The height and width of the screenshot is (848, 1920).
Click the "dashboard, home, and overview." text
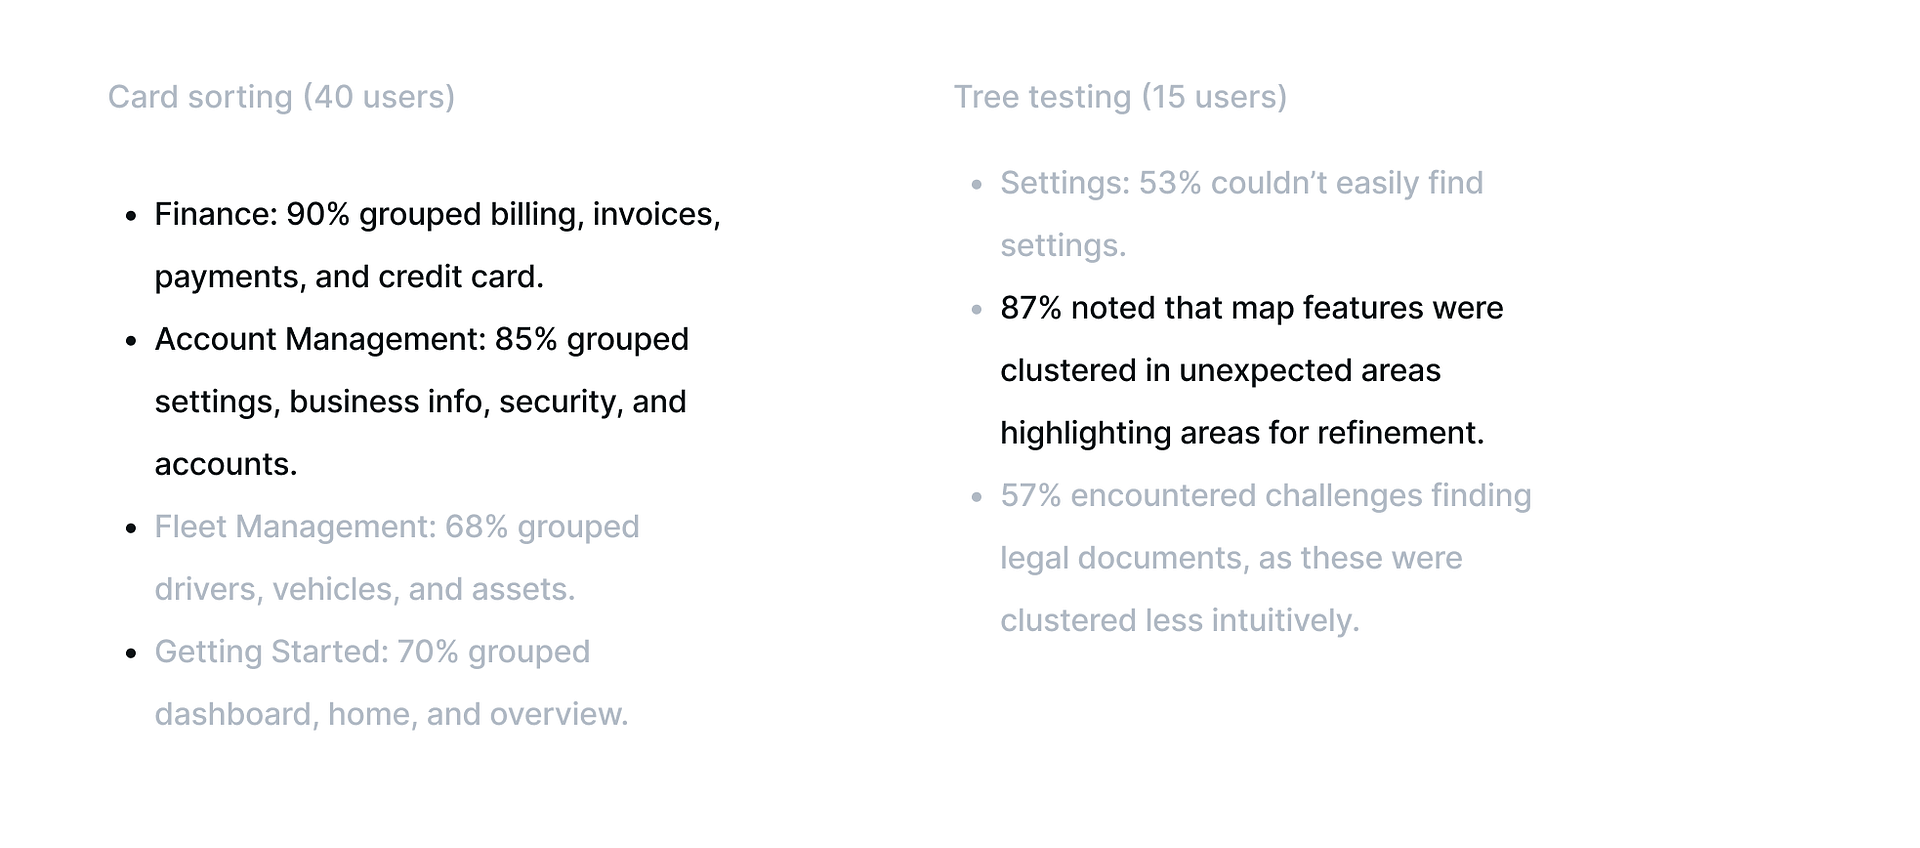pos(391,714)
